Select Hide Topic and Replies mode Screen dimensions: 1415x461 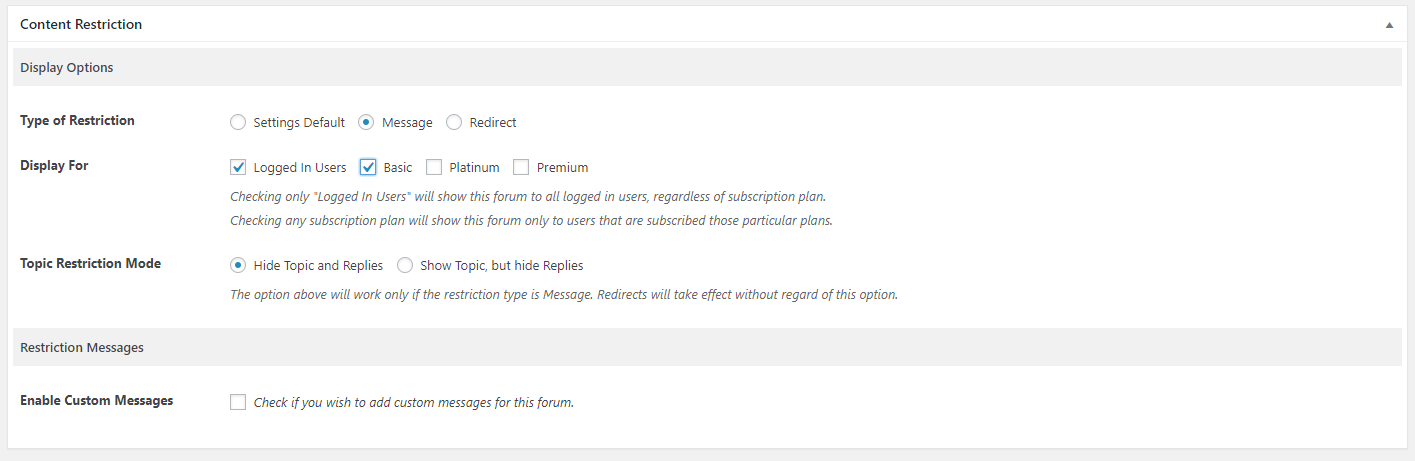238,265
